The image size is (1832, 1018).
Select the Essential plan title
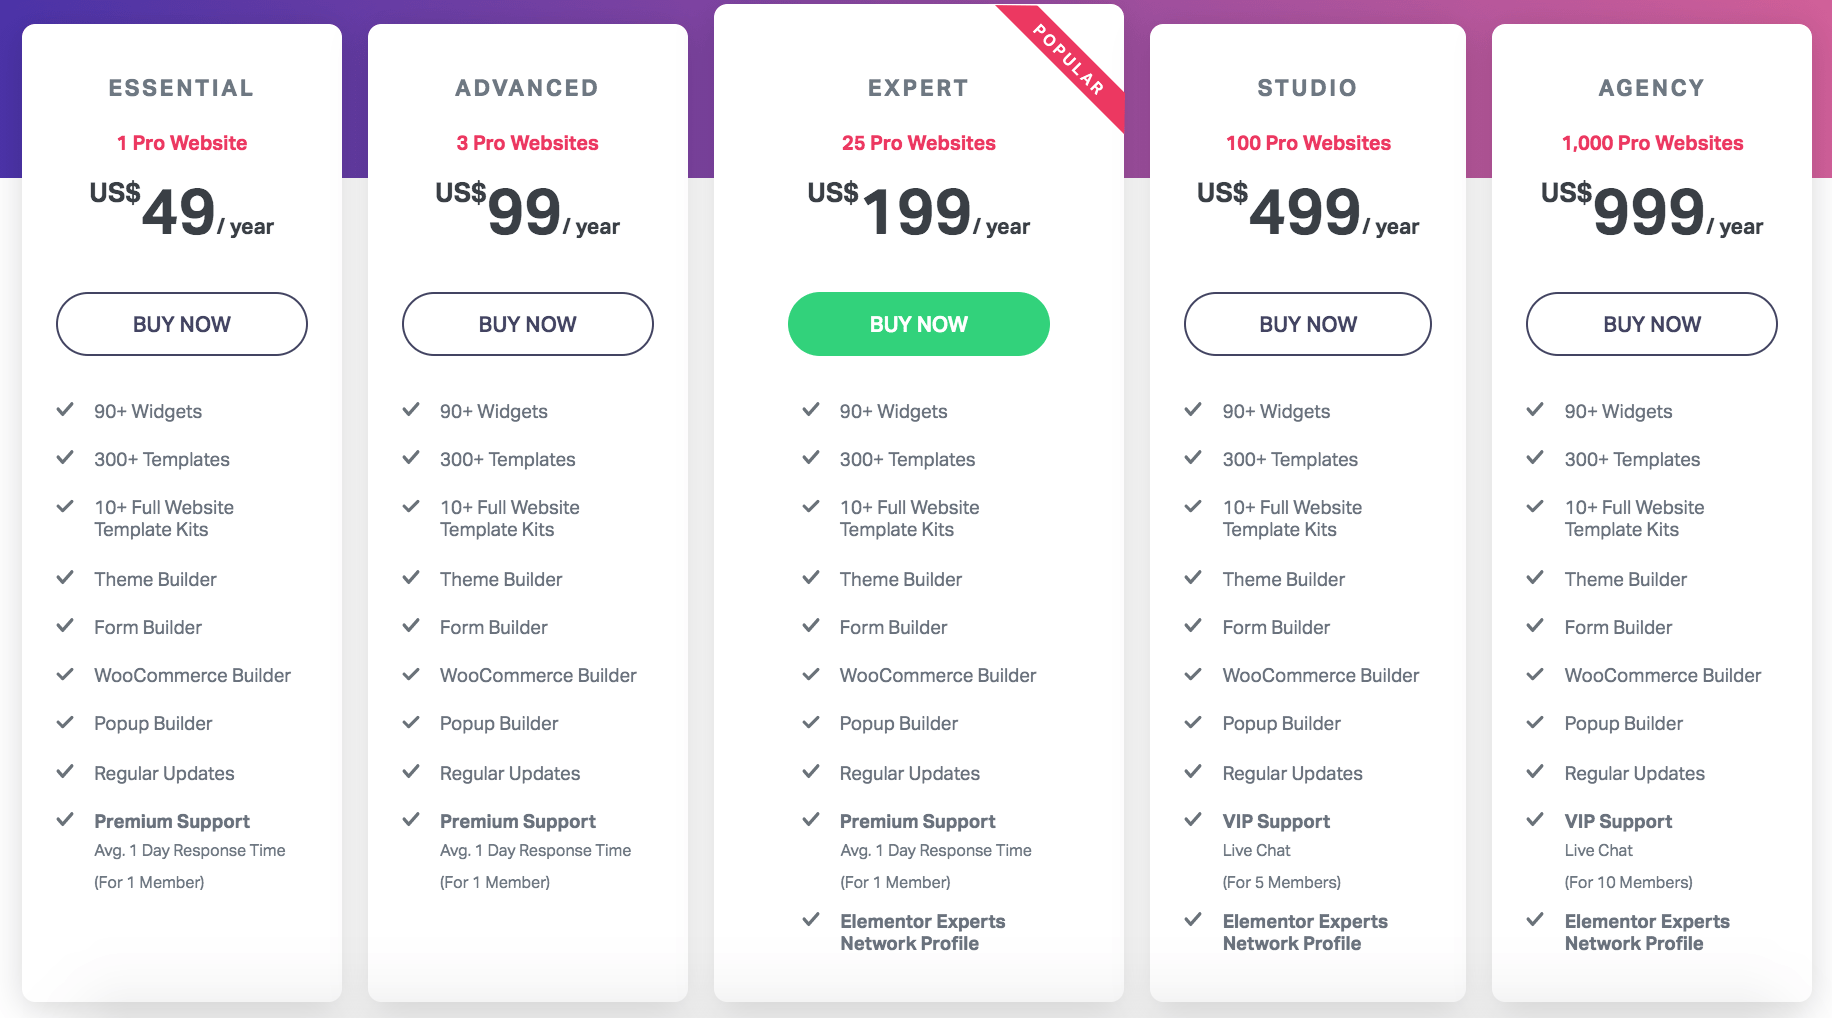181,88
